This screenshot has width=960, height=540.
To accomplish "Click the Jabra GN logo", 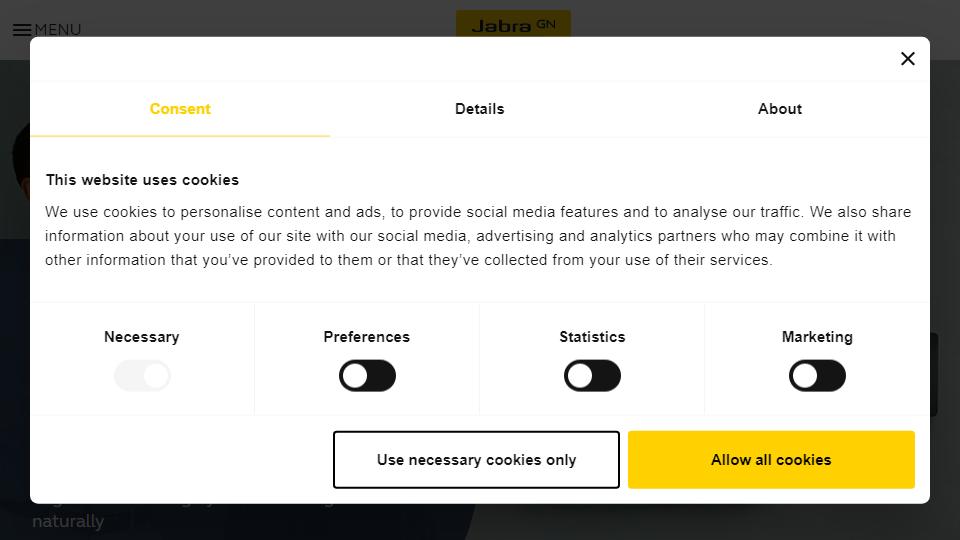I will point(513,24).
